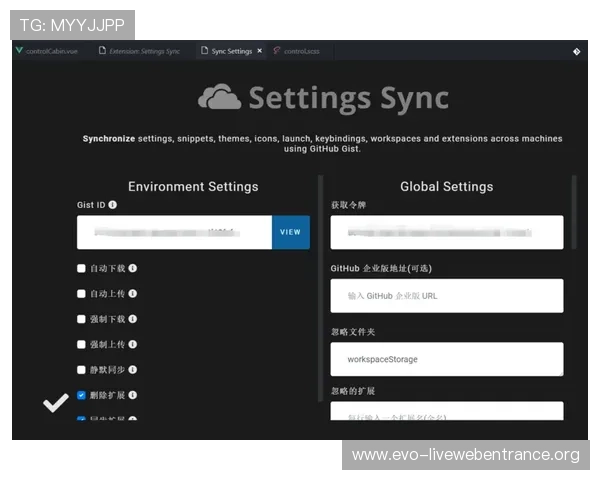Click the Settings Sync cloud logo
This screenshot has width=600, height=480.
(x=219, y=98)
